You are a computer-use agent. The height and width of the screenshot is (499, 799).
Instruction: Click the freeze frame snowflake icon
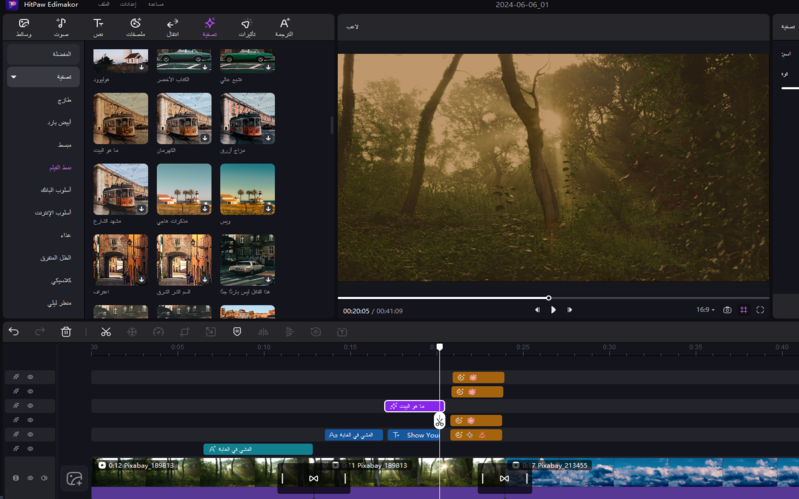[132, 332]
